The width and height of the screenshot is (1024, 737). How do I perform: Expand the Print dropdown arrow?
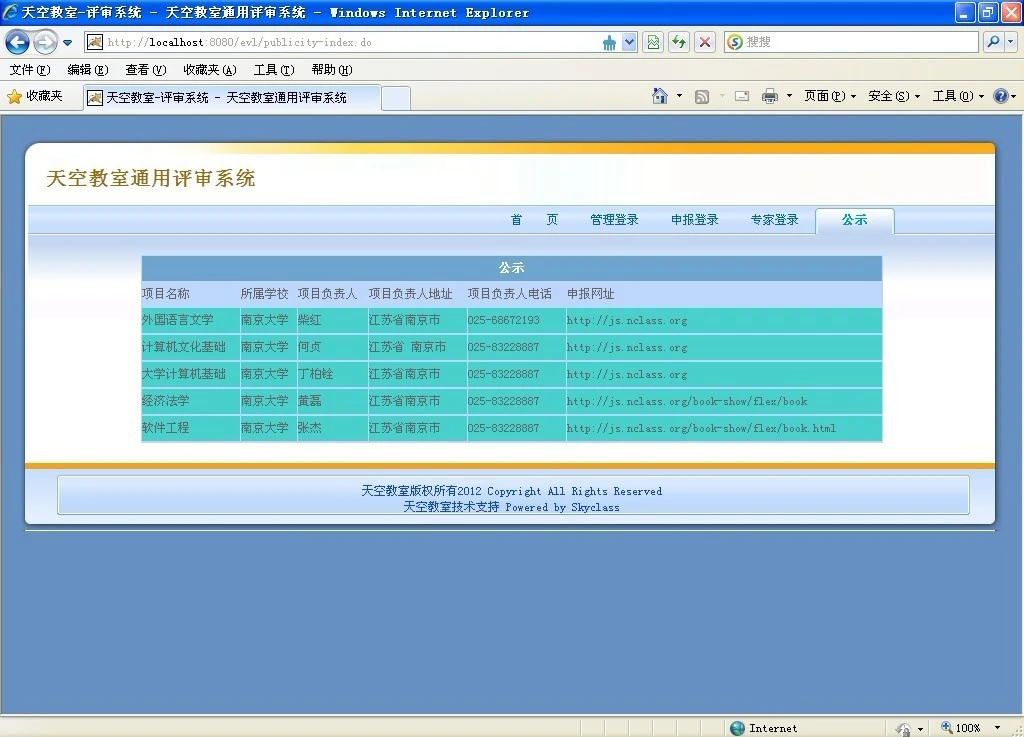point(790,97)
